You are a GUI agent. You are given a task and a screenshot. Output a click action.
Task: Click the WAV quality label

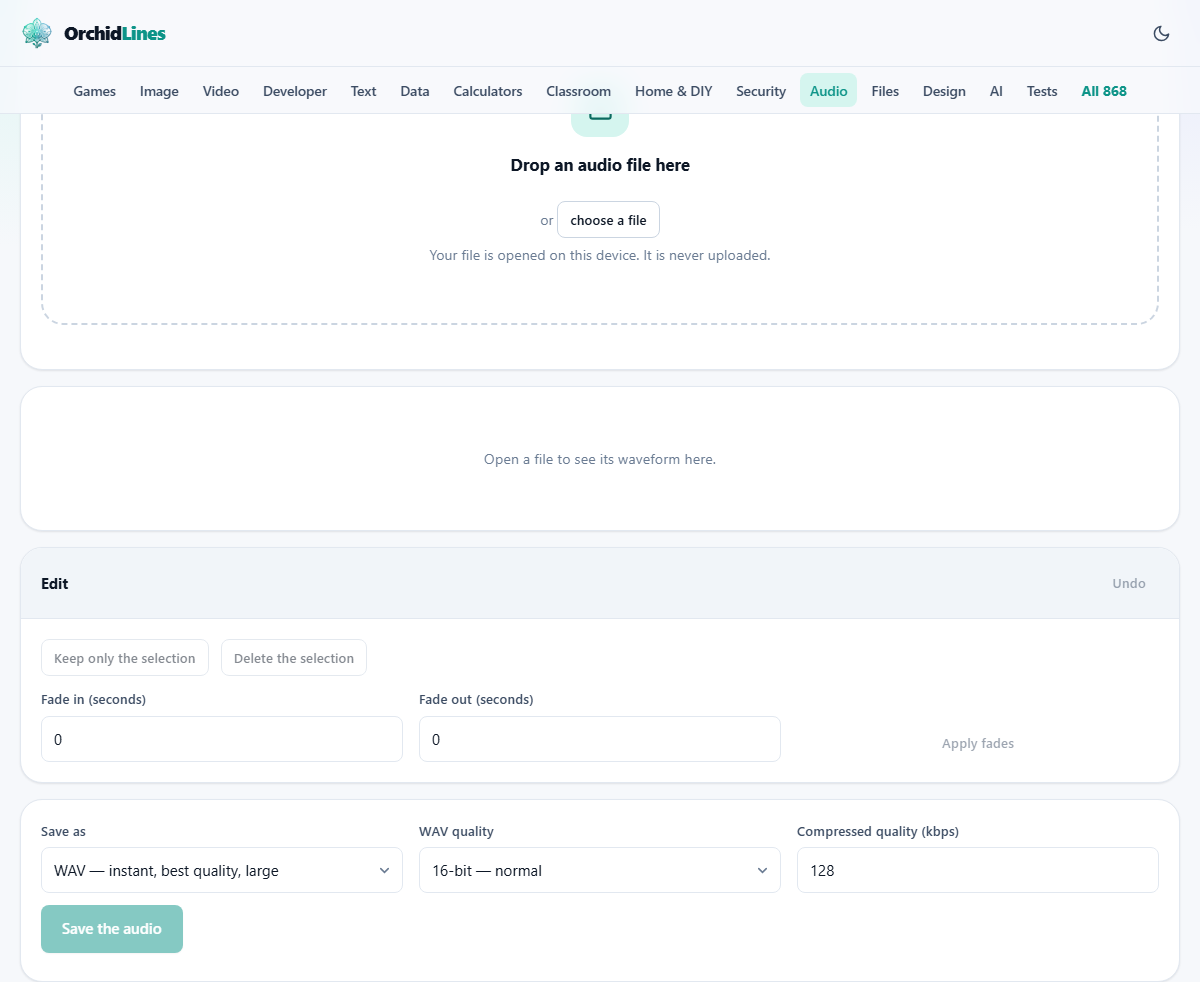[x=456, y=831]
